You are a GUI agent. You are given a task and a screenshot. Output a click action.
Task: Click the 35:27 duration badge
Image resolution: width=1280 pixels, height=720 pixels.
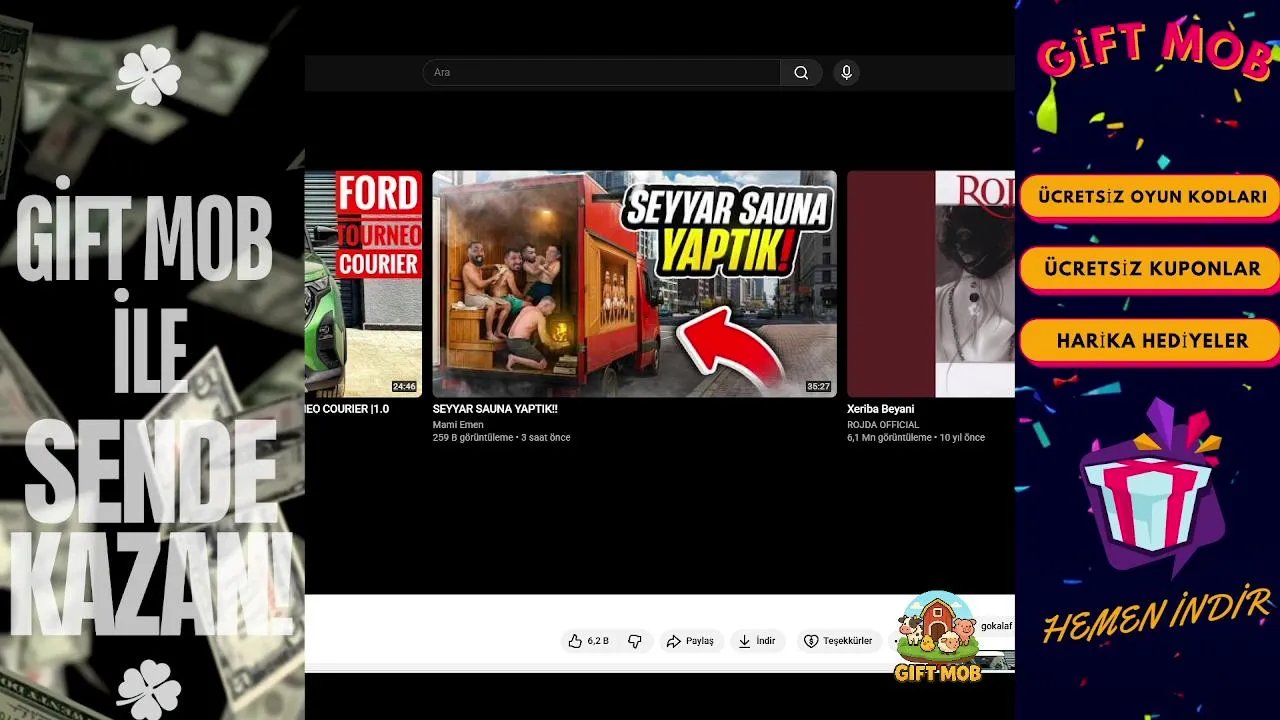click(818, 387)
